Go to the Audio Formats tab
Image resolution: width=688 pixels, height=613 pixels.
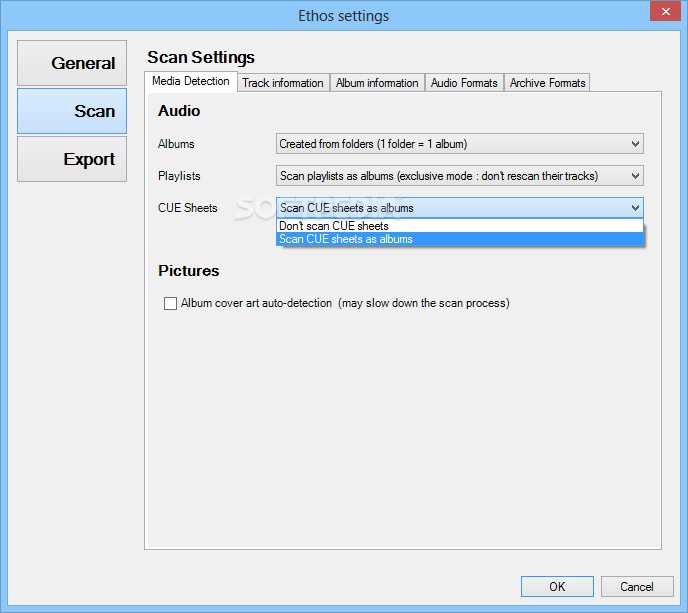[x=464, y=83]
